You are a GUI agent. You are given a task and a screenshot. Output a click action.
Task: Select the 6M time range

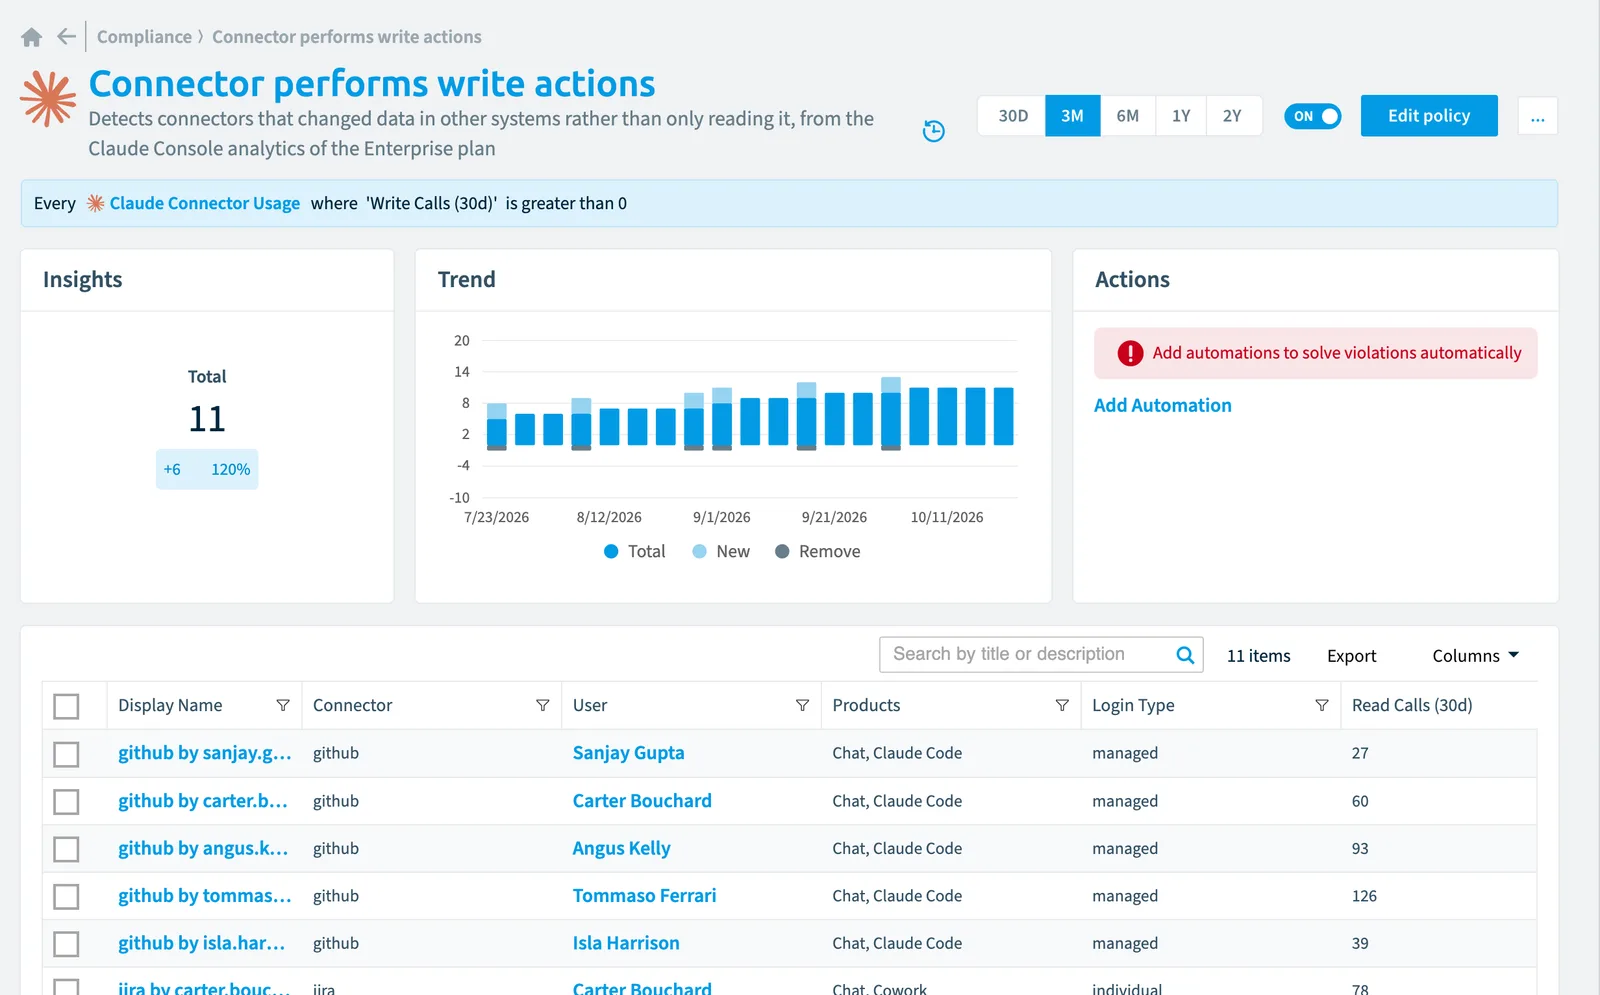pos(1128,116)
